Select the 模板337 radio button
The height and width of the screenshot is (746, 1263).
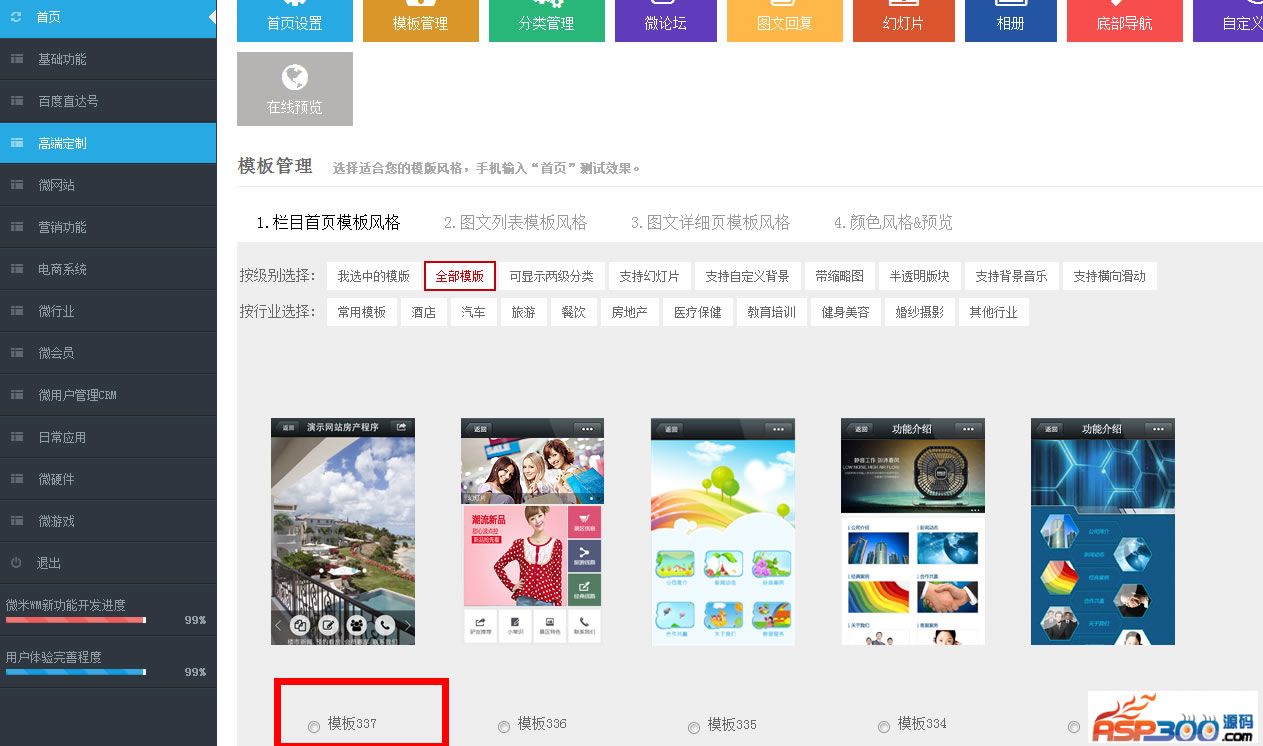314,727
